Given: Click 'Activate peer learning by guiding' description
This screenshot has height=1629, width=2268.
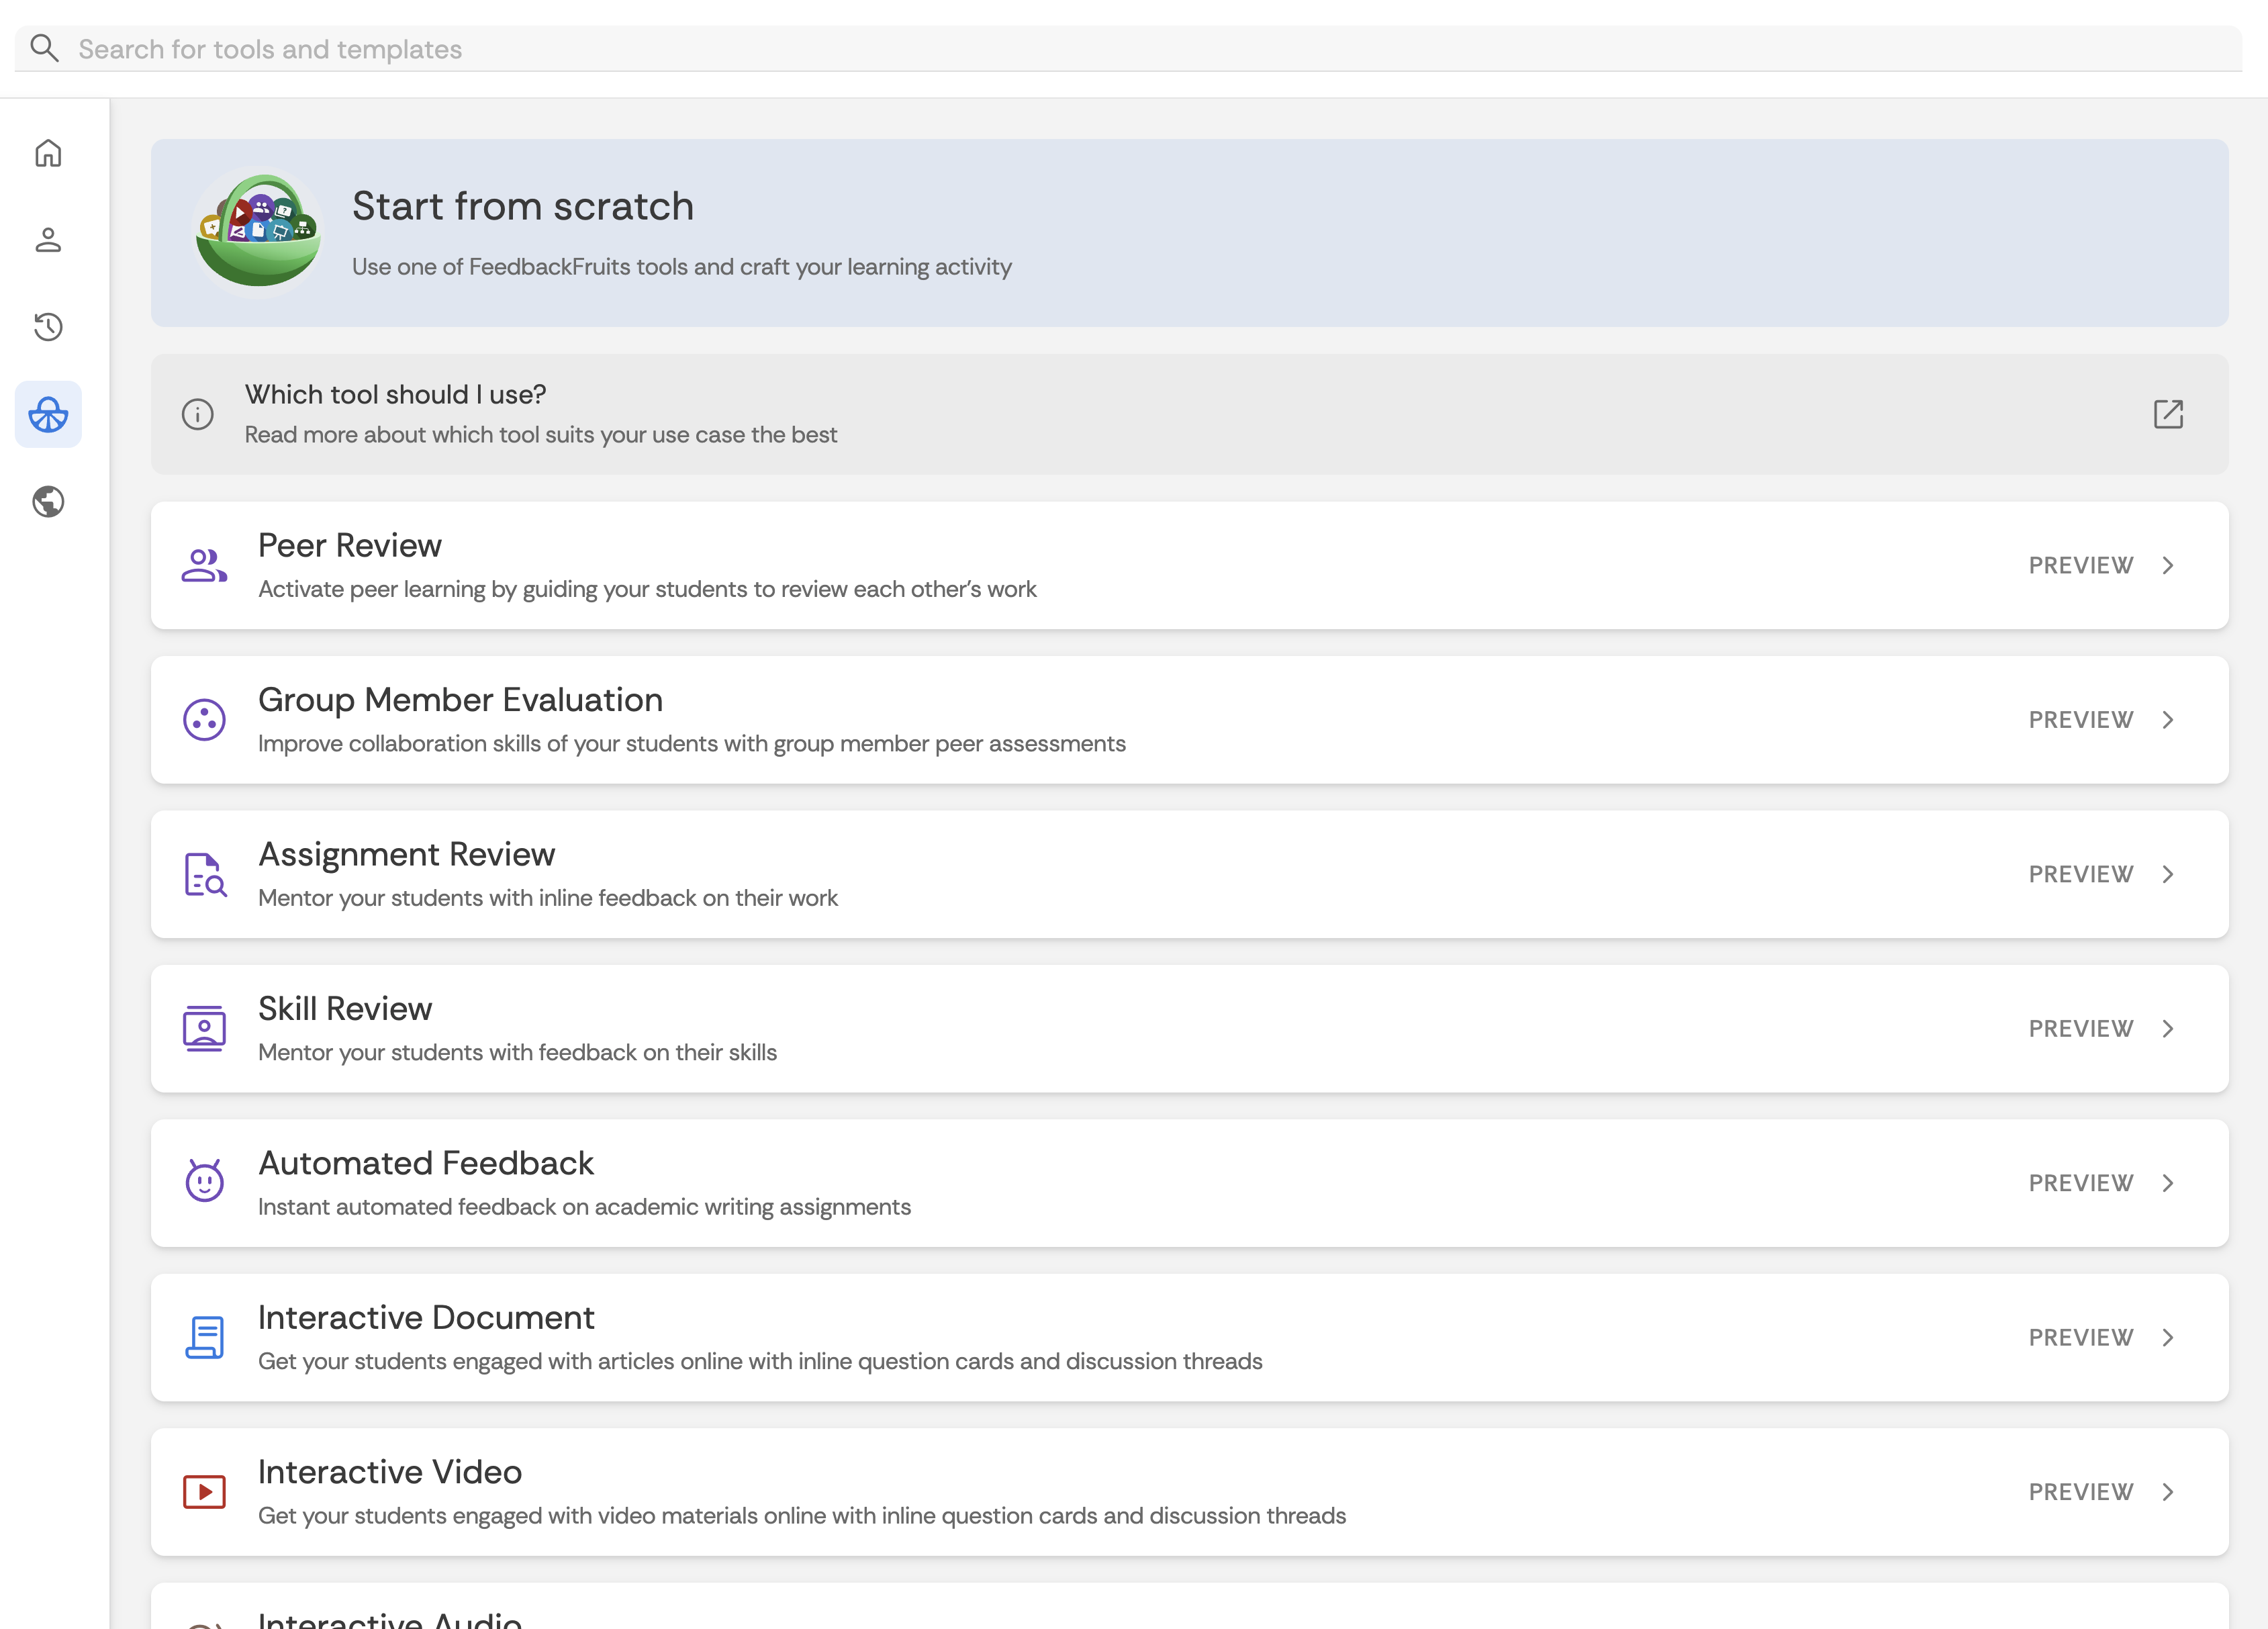Looking at the screenshot, I should (647, 589).
